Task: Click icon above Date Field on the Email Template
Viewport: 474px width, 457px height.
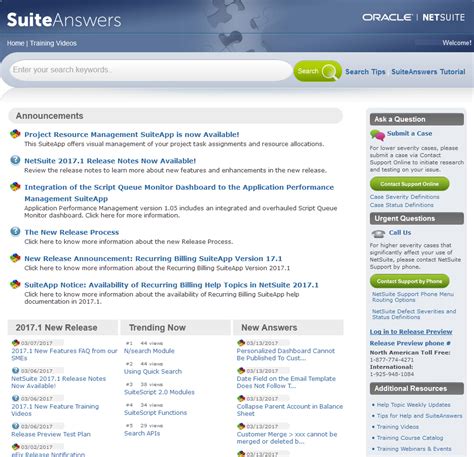Action: click(x=241, y=370)
